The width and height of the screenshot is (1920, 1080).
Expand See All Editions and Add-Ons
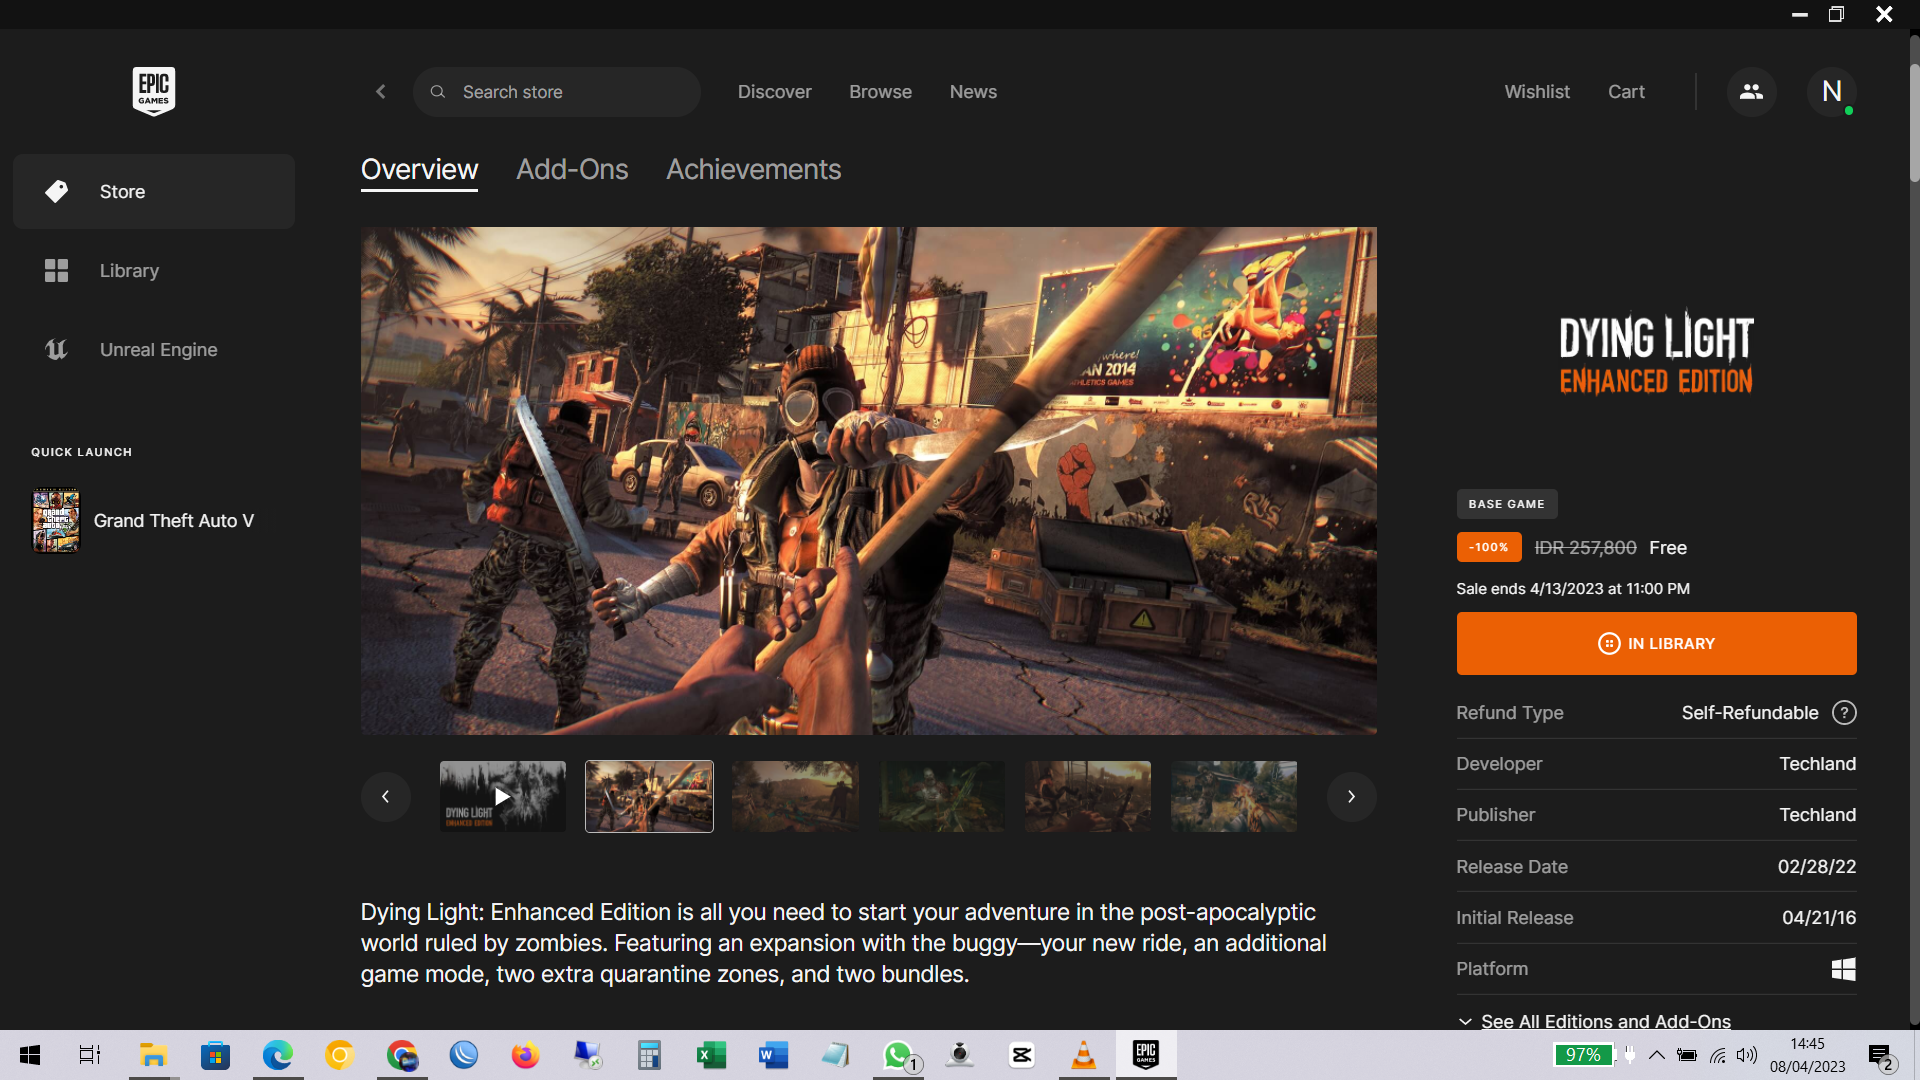point(1597,1021)
